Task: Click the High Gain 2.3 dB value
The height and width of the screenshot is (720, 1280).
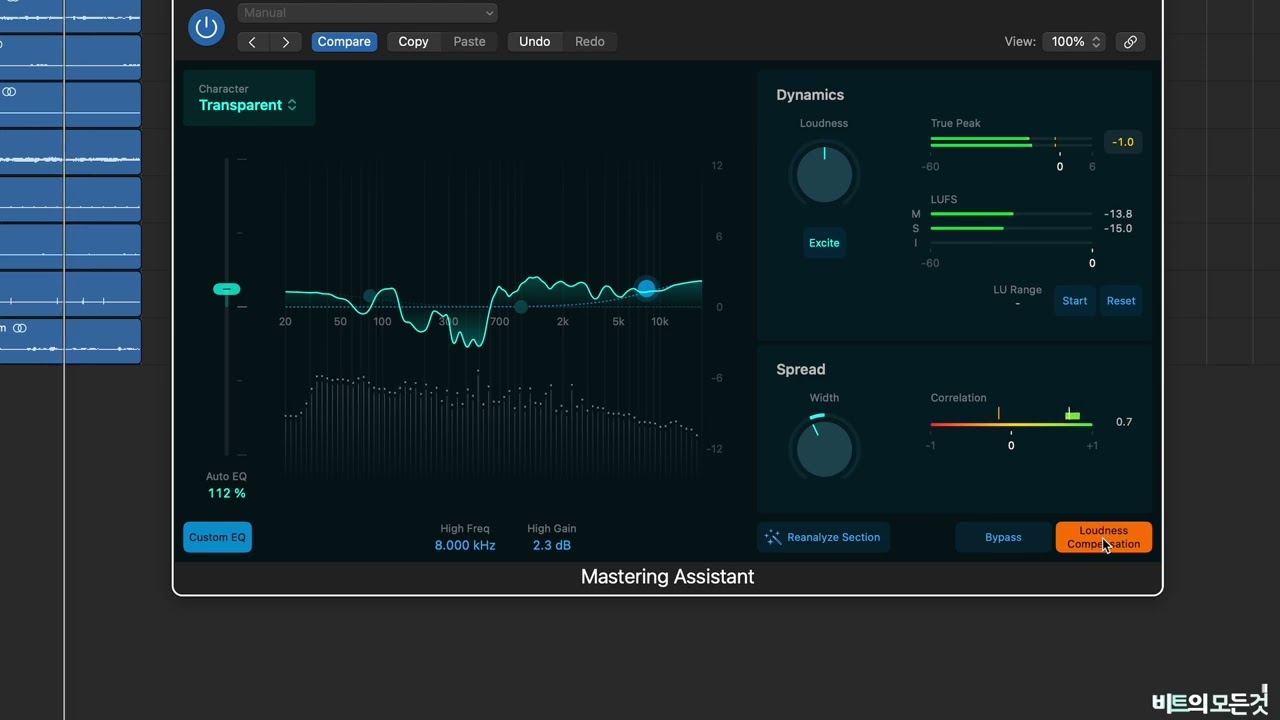Action: tap(552, 546)
